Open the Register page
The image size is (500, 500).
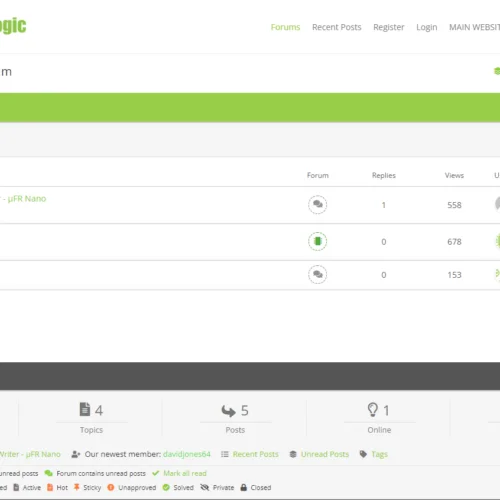click(x=389, y=27)
